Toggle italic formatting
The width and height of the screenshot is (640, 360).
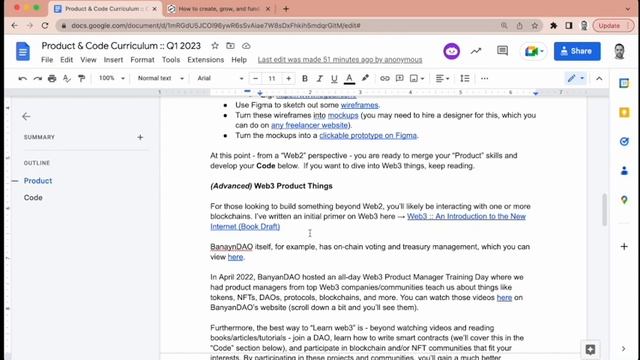[320, 78]
